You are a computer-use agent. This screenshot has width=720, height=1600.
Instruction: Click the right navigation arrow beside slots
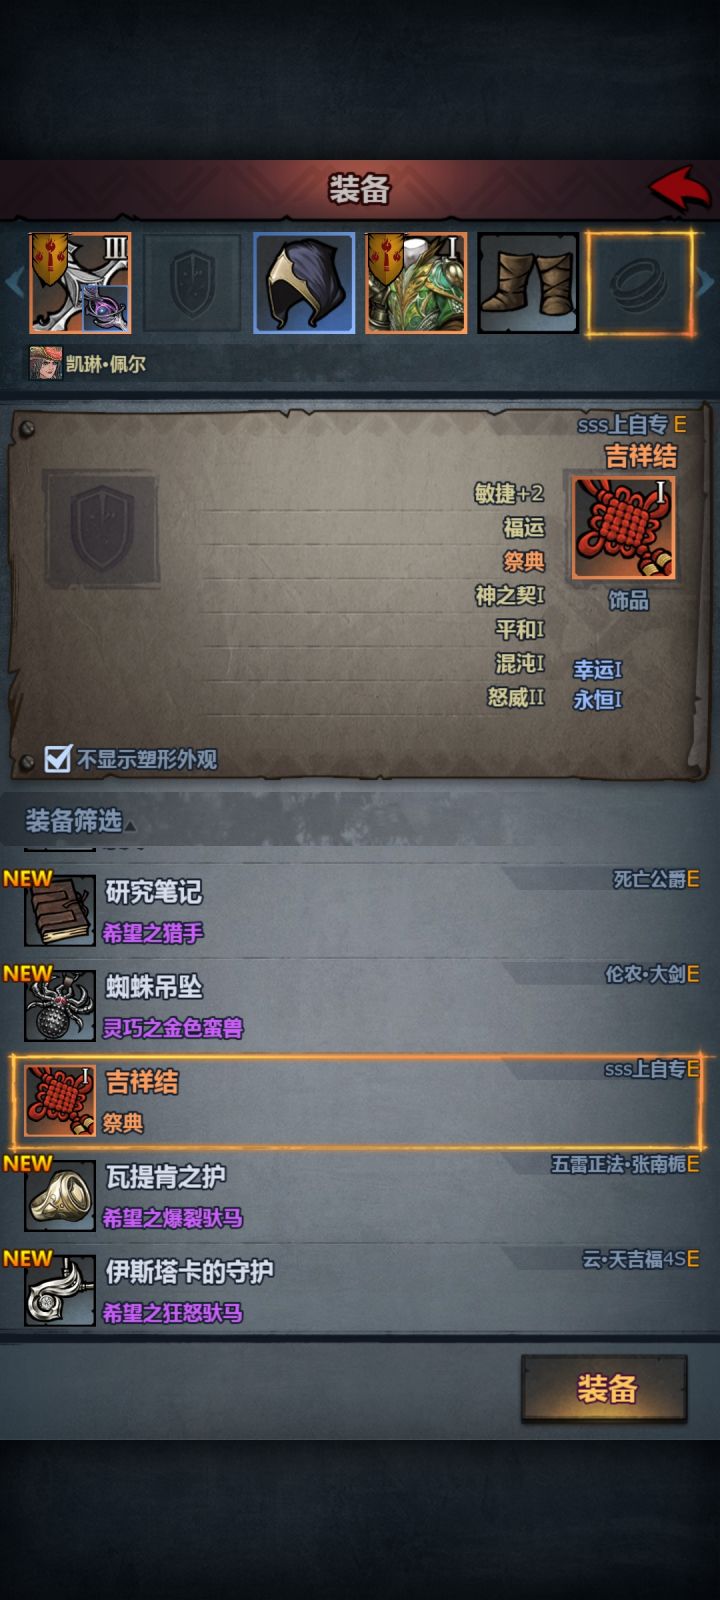706,283
